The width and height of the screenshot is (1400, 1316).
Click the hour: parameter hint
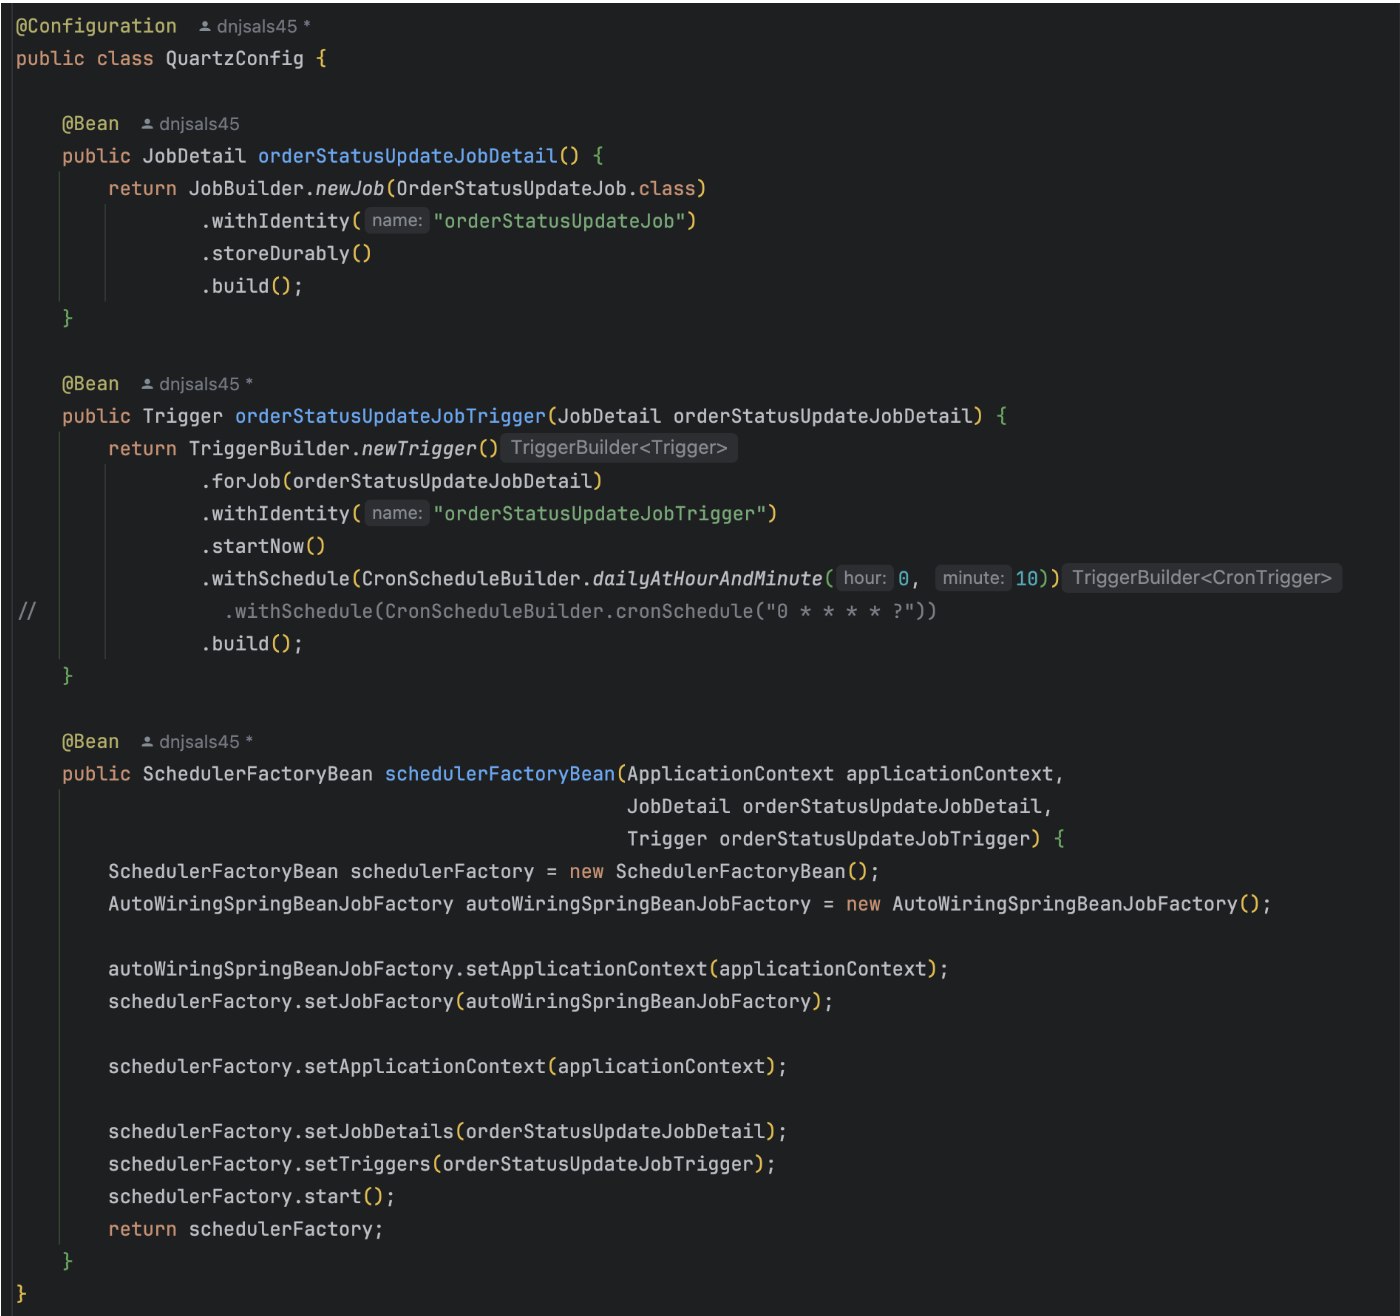[x=864, y=578]
